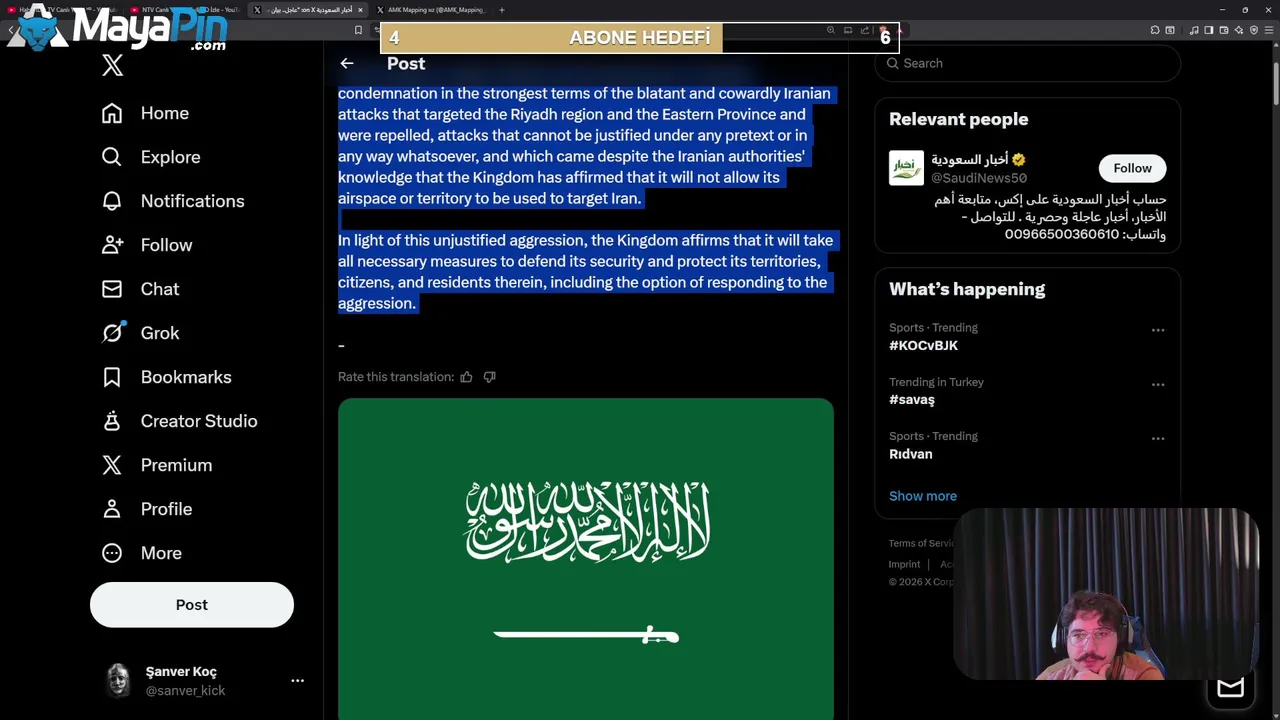The height and width of the screenshot is (720, 1280).
Task: Open the Rıdvan trending topic
Action: [911, 454]
